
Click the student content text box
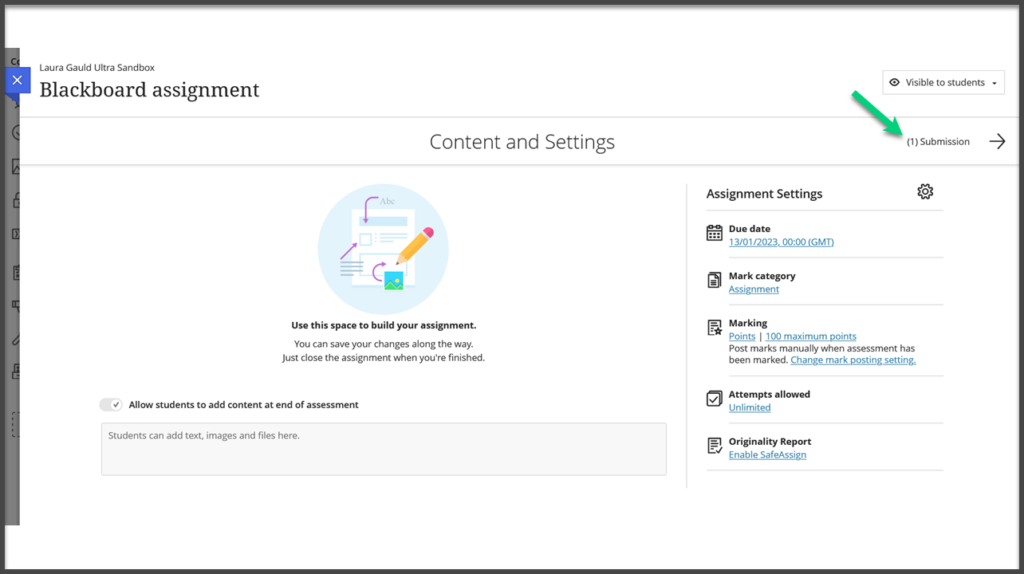coord(383,449)
